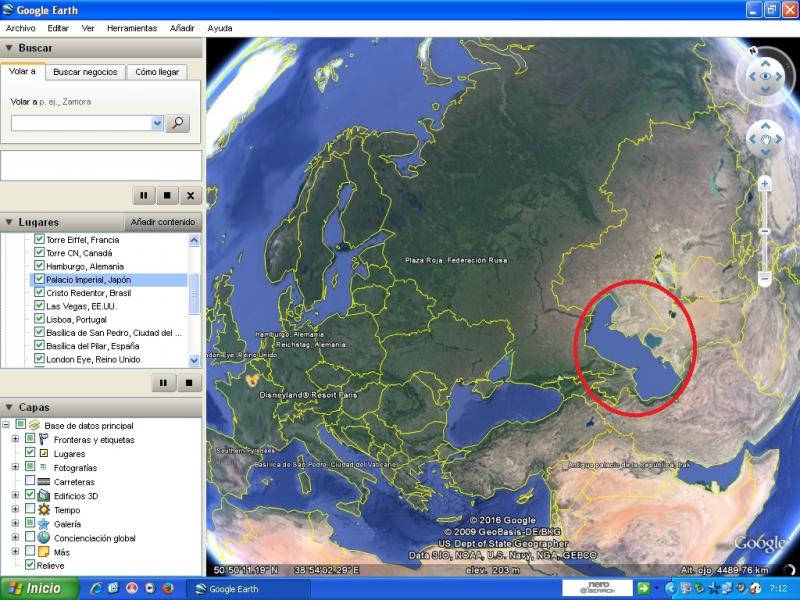Uncheck the Relieve layer

pyautogui.click(x=30, y=565)
